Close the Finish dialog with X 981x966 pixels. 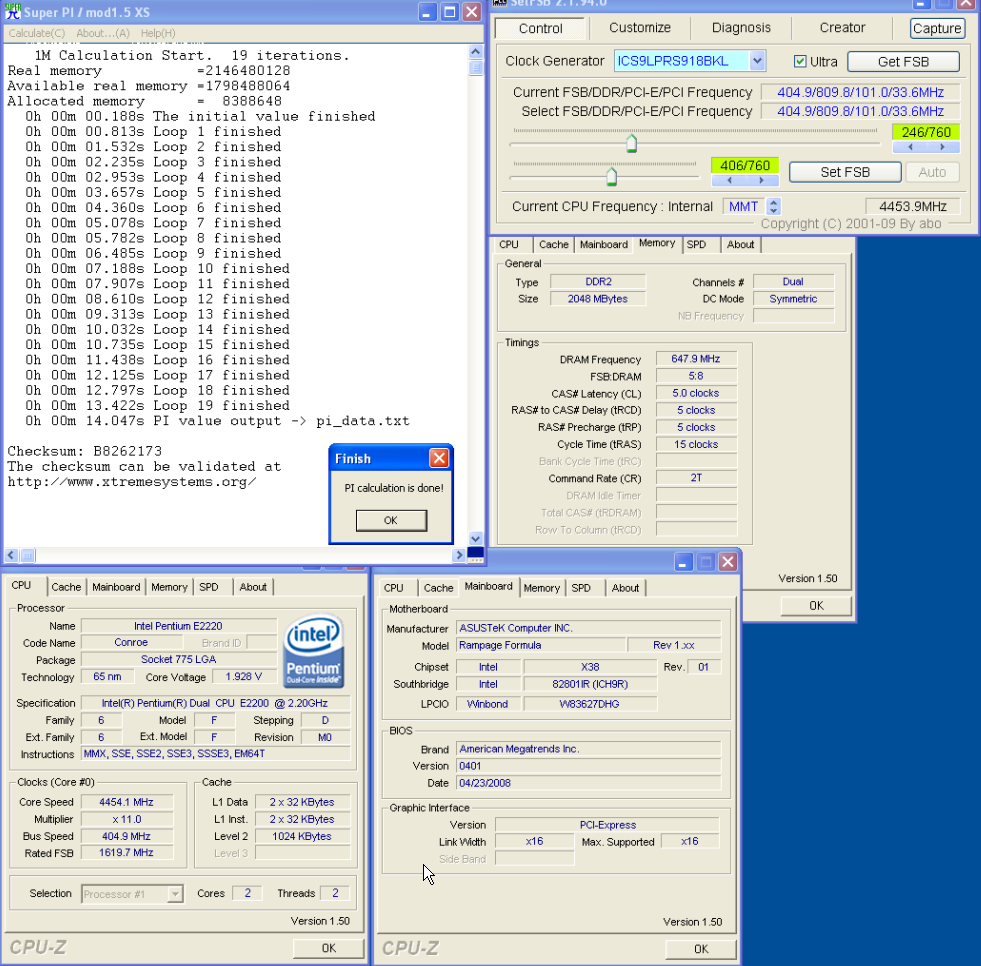439,458
